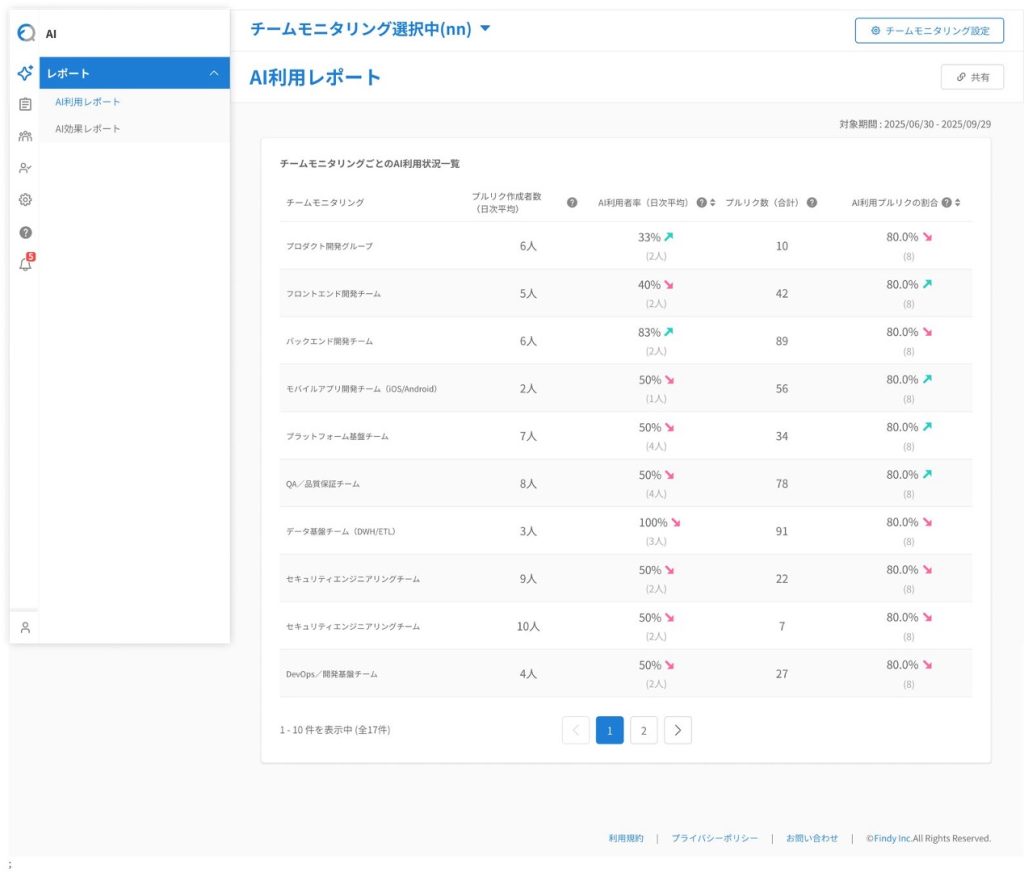The width and height of the screenshot is (1024, 872).
Task: Click the AI sparkle icon in sidebar
Action: point(25,73)
